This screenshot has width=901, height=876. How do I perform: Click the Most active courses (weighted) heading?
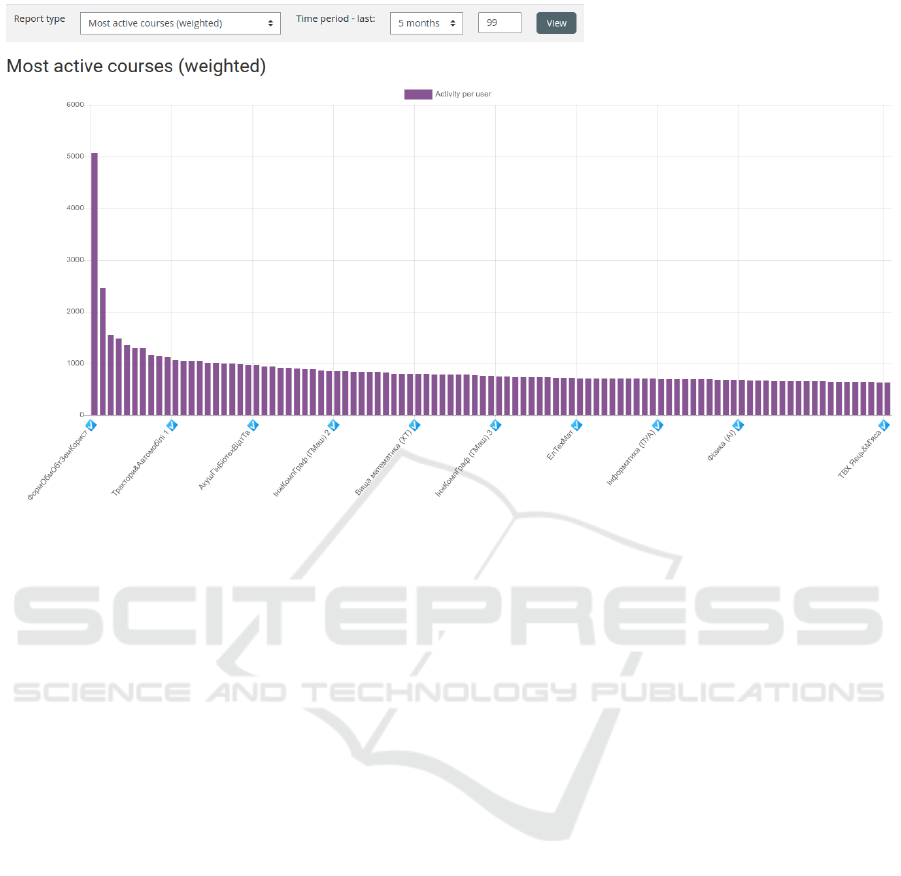tap(136, 67)
